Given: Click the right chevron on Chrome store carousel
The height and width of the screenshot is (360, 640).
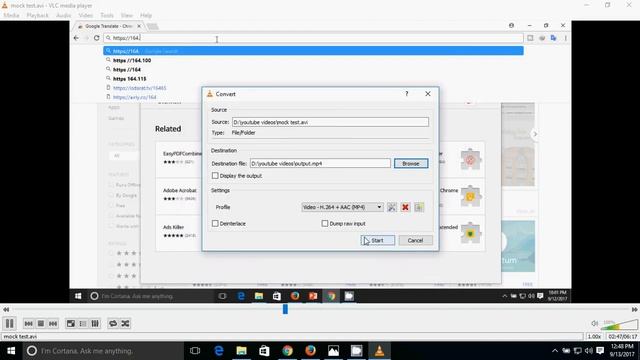Looking at the screenshot, I should tap(535, 134).
